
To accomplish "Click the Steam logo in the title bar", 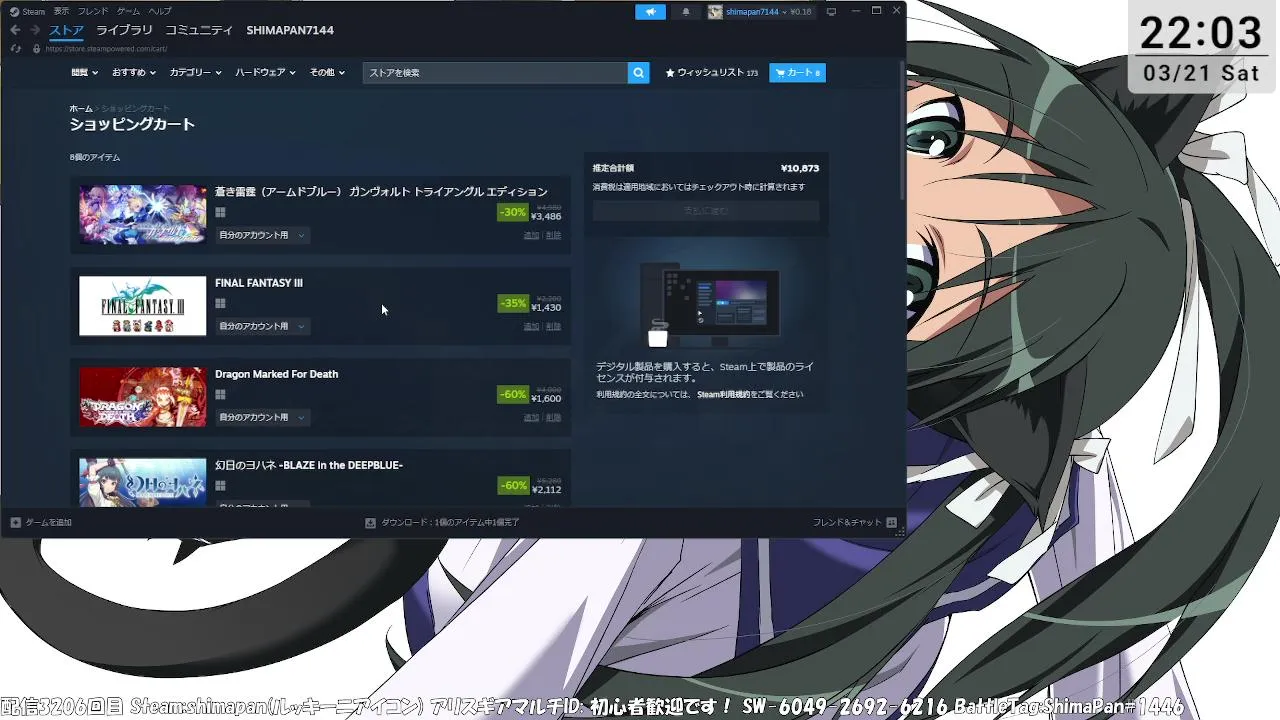I will [14, 12].
